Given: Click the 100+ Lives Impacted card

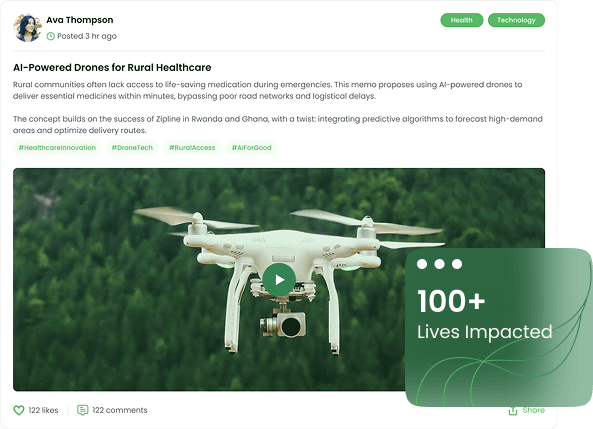Looking at the screenshot, I should coord(498,327).
